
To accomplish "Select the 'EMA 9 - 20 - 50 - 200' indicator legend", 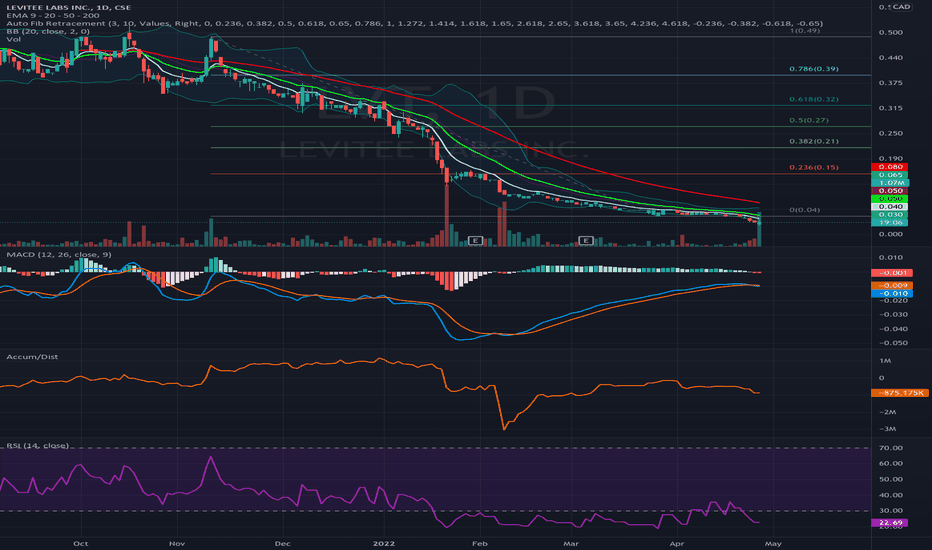I will (53, 15).
